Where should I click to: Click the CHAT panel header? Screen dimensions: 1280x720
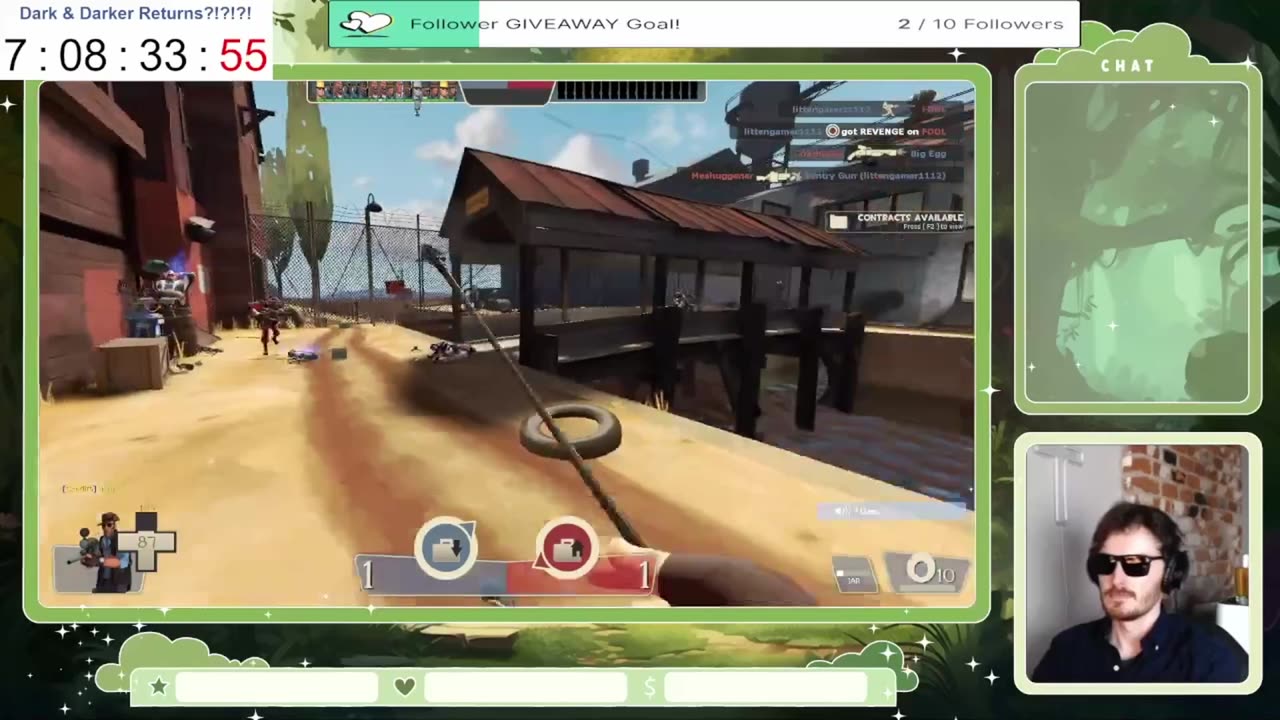[x=1128, y=66]
